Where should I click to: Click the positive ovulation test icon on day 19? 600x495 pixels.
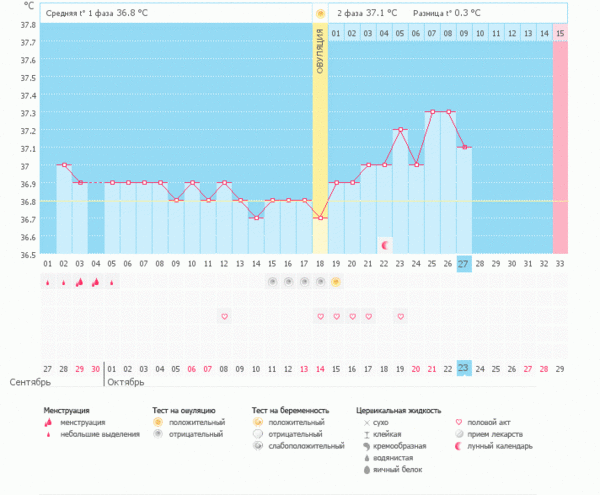tap(336, 282)
